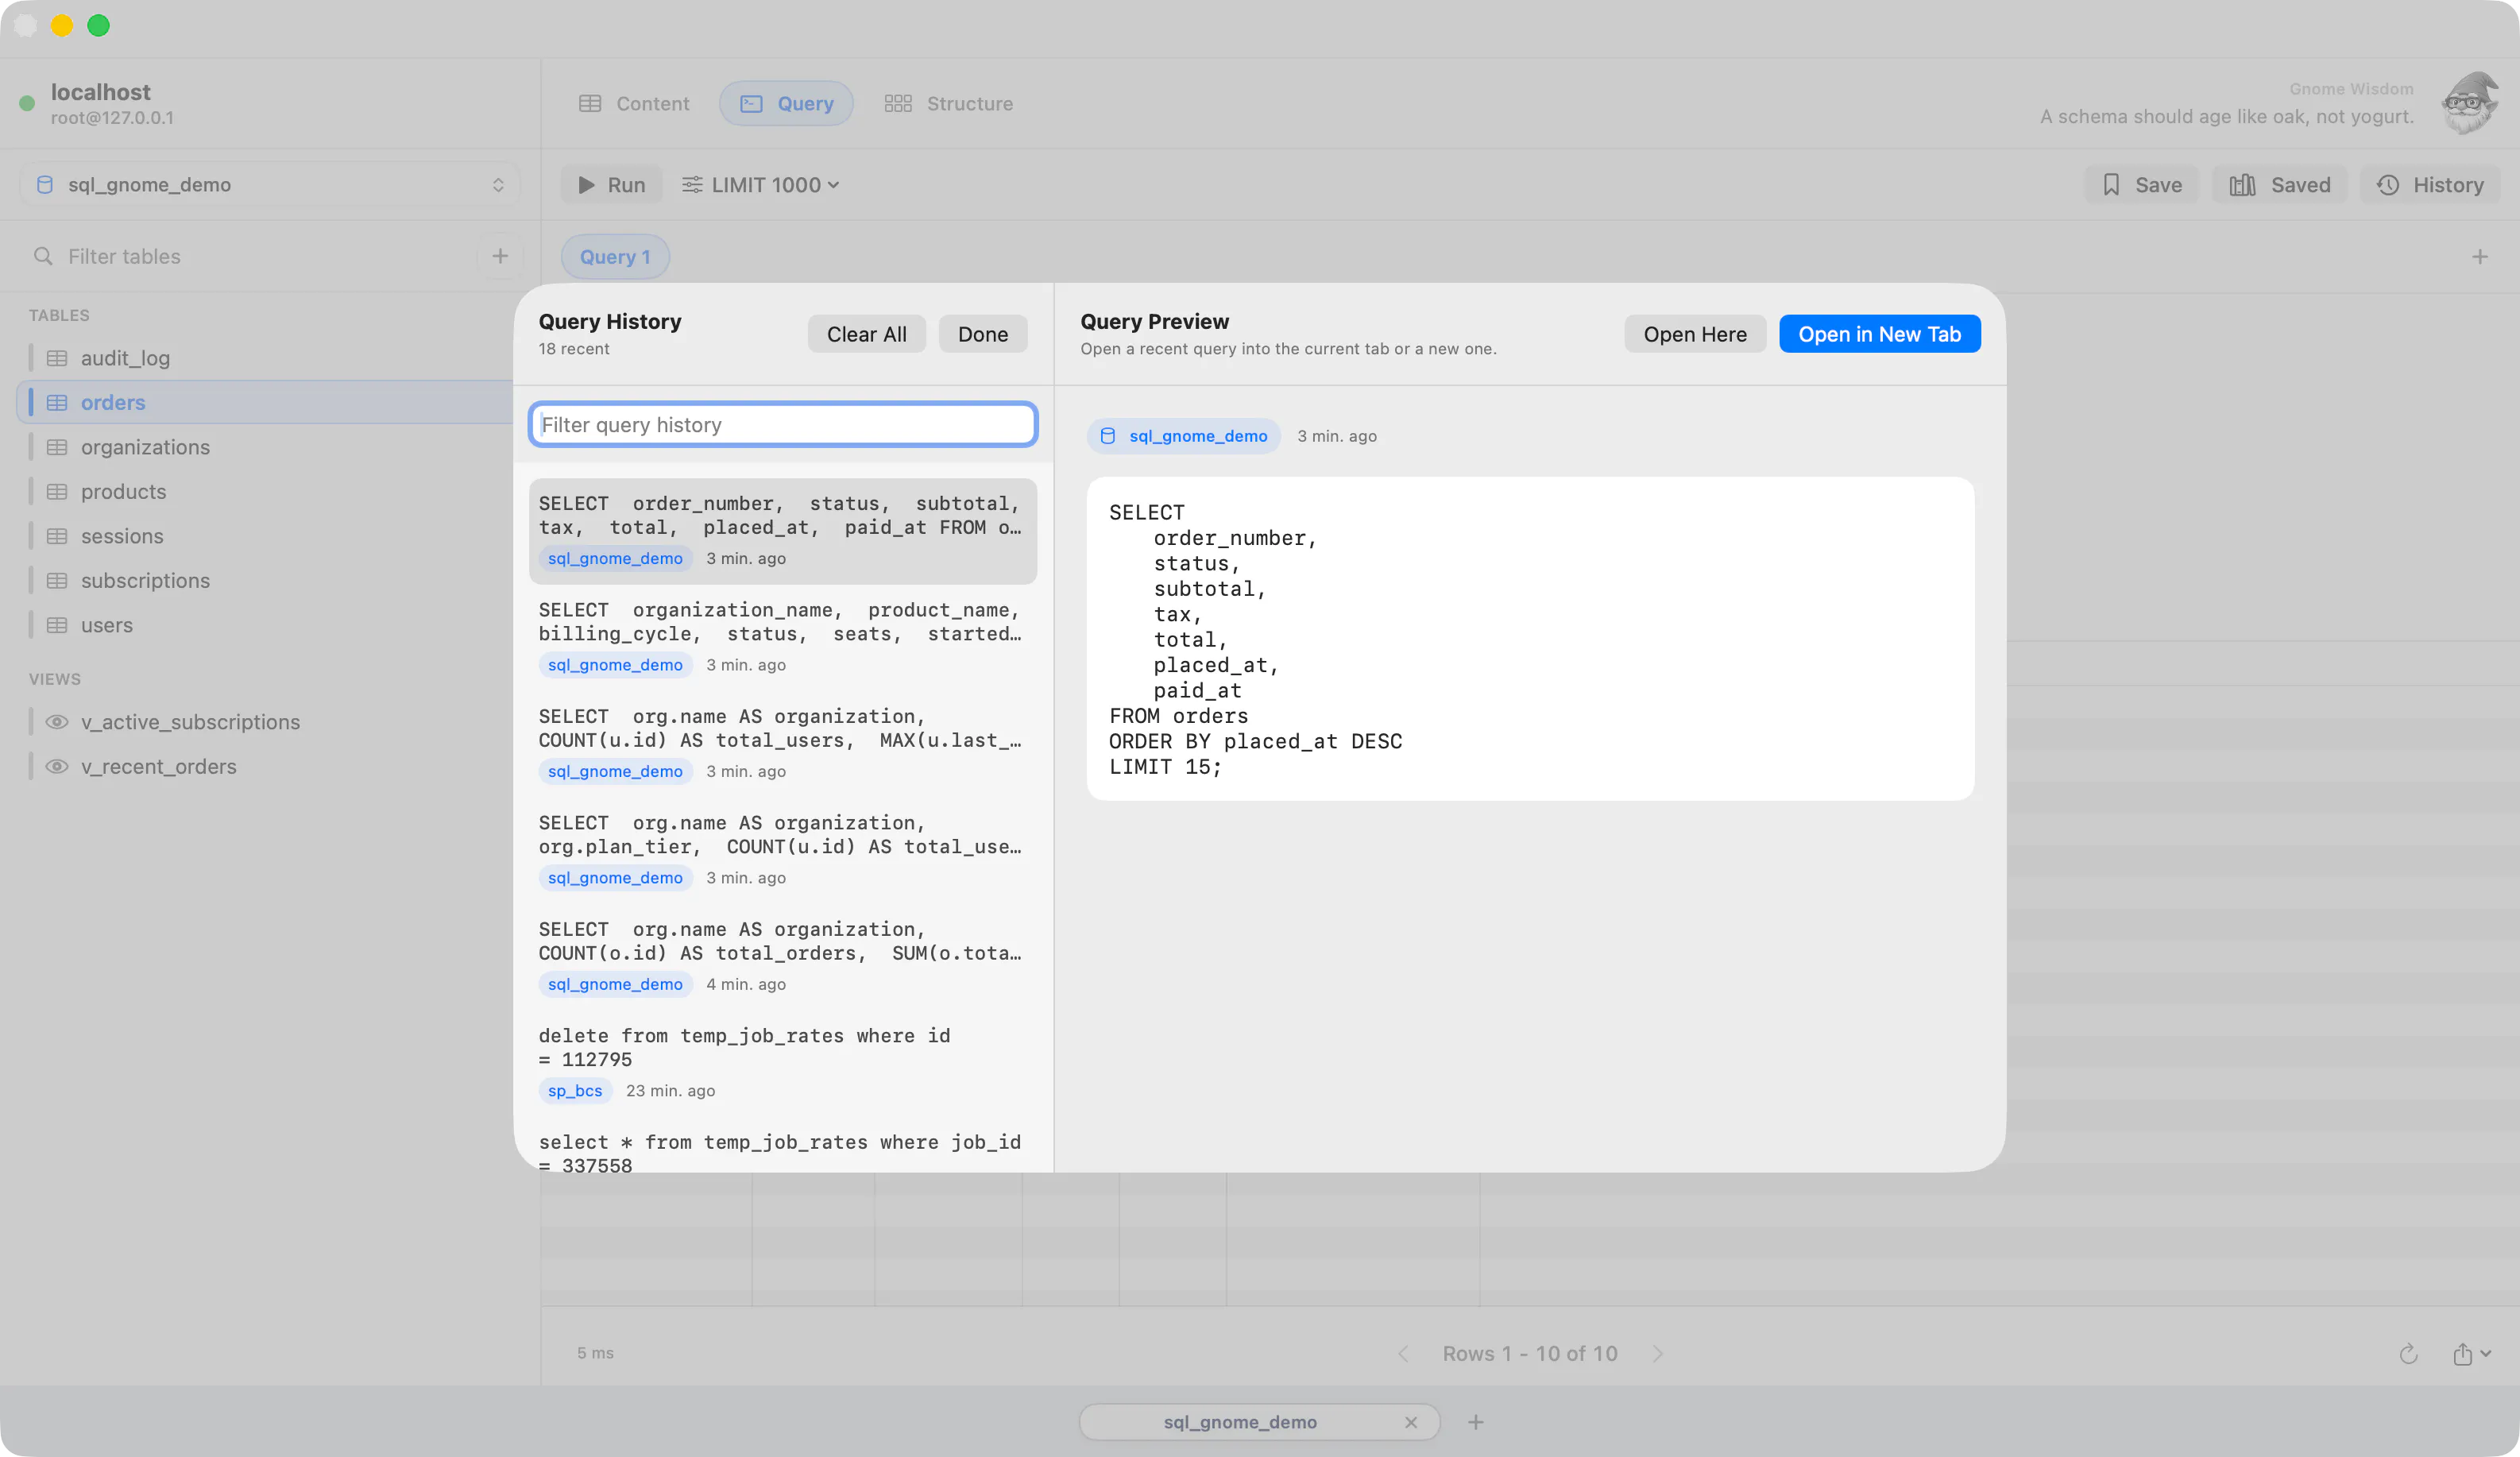The width and height of the screenshot is (2520, 1457).
Task: Go to previous rows page arrow
Action: tap(1403, 1354)
